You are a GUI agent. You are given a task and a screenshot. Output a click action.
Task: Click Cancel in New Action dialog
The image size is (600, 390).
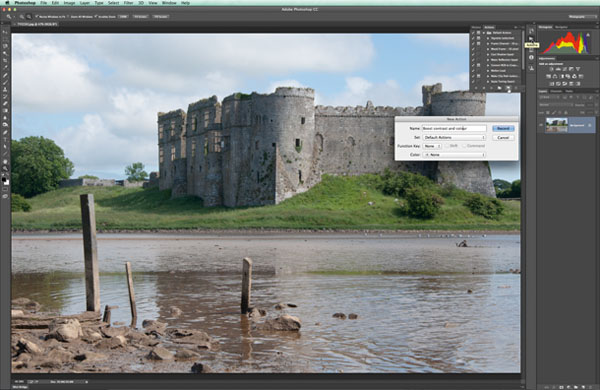tap(503, 137)
